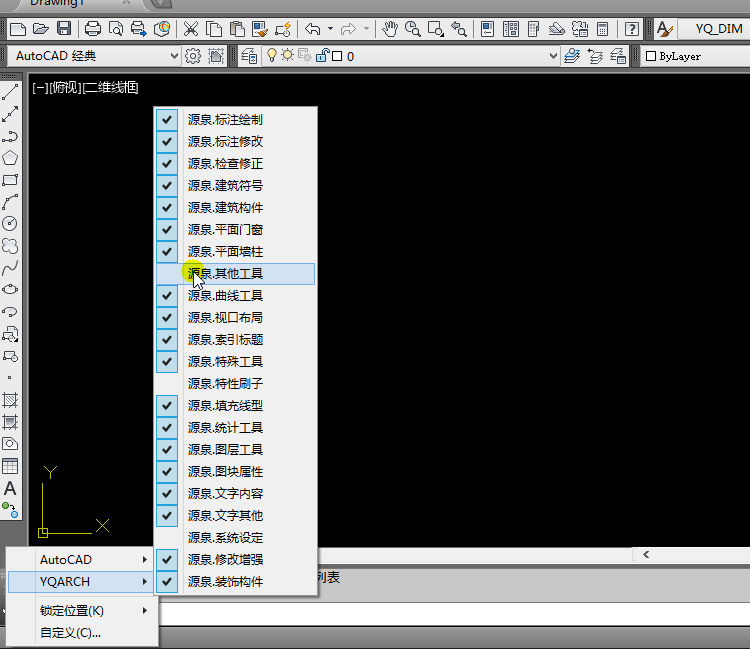Click the Plot printer icon

93,29
